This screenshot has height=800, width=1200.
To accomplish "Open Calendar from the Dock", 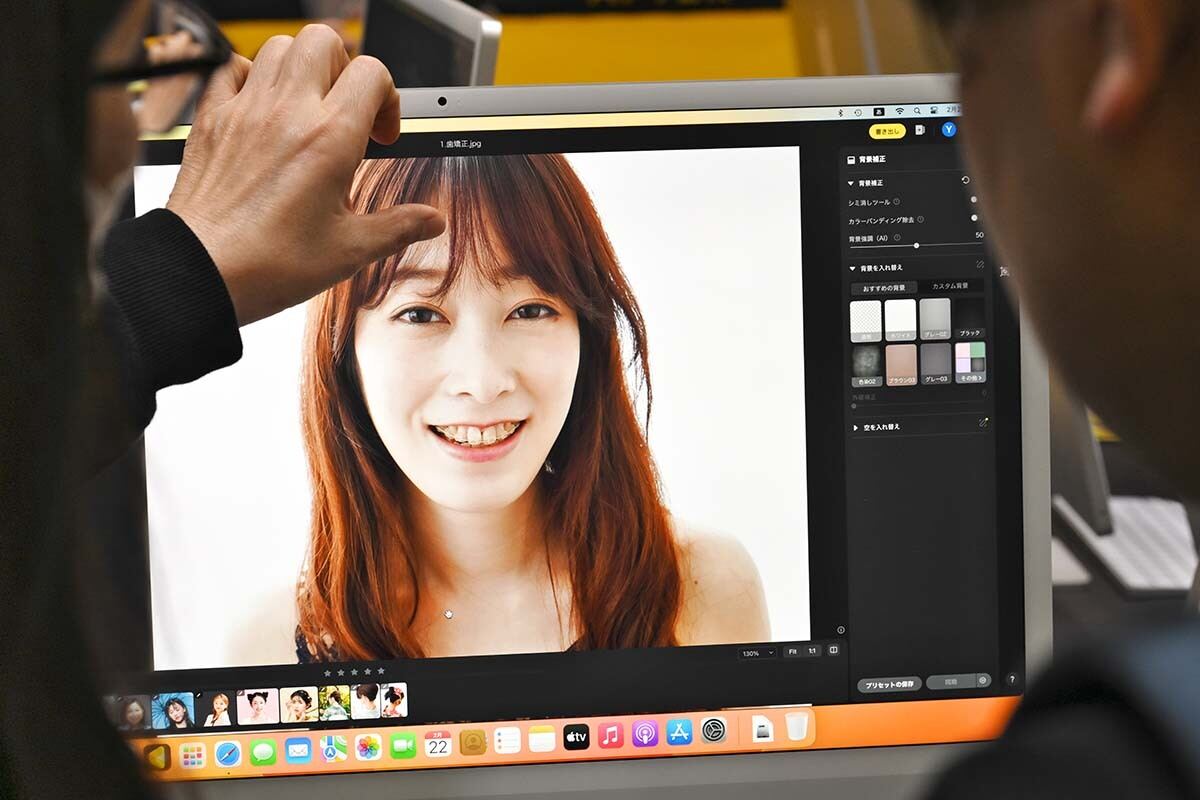I will pos(438,743).
